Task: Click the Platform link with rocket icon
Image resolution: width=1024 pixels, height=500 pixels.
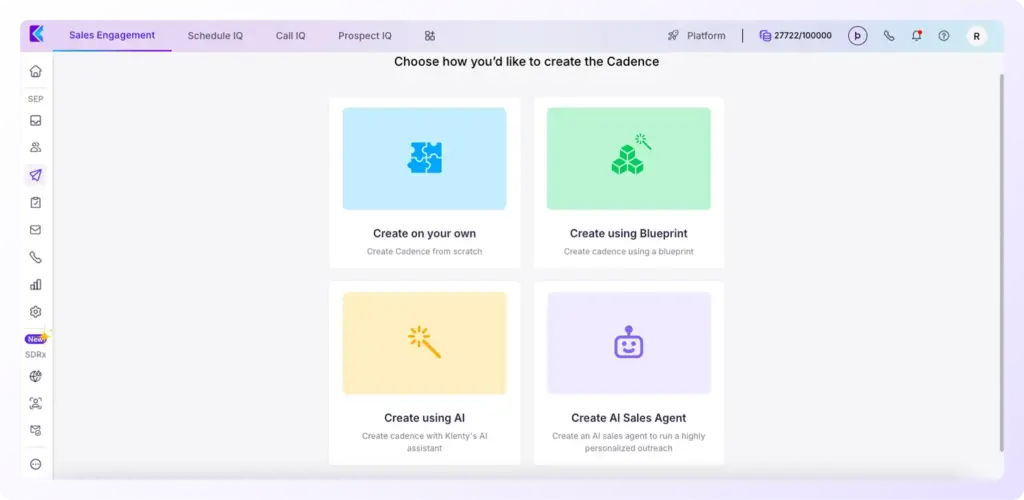Action: (x=697, y=36)
